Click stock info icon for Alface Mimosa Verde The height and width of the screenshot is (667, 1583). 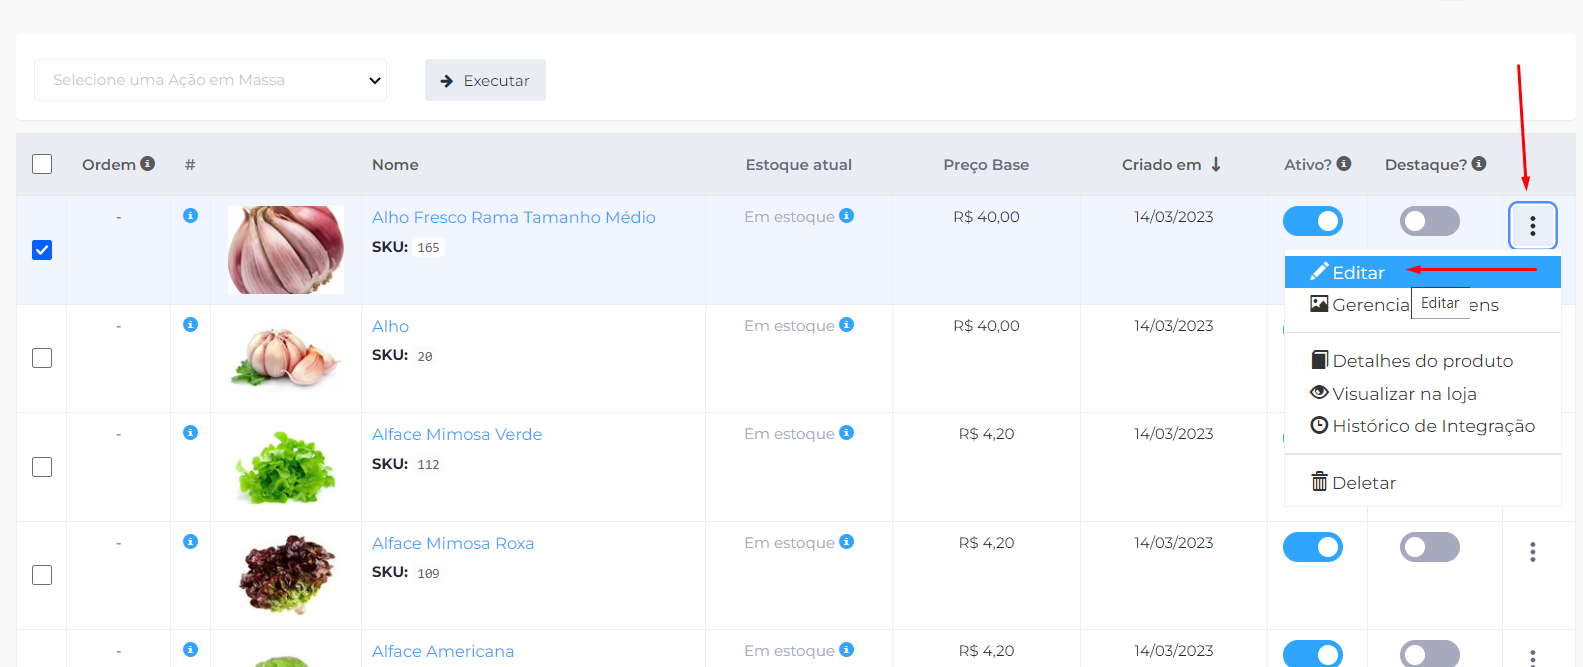[x=846, y=433]
